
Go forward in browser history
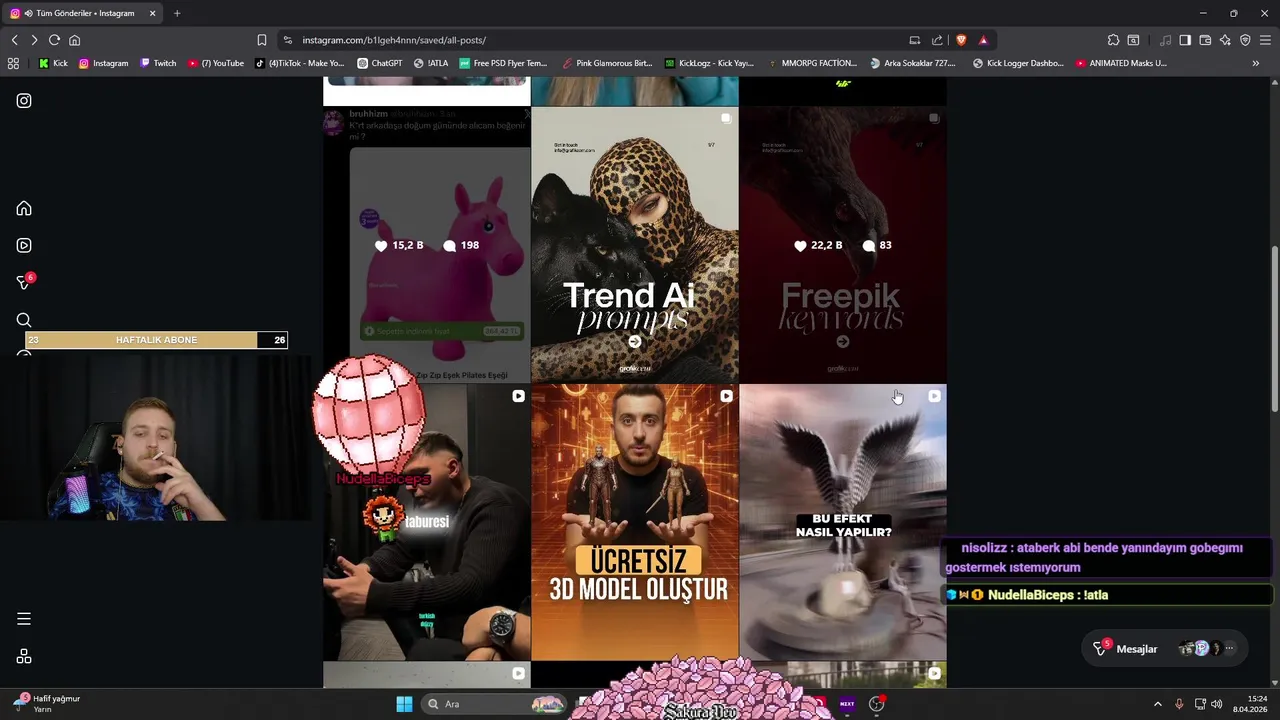pyautogui.click(x=34, y=40)
